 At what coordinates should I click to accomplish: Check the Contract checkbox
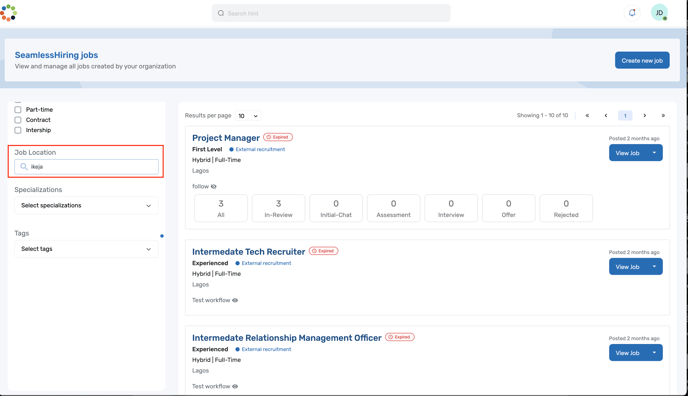click(18, 120)
